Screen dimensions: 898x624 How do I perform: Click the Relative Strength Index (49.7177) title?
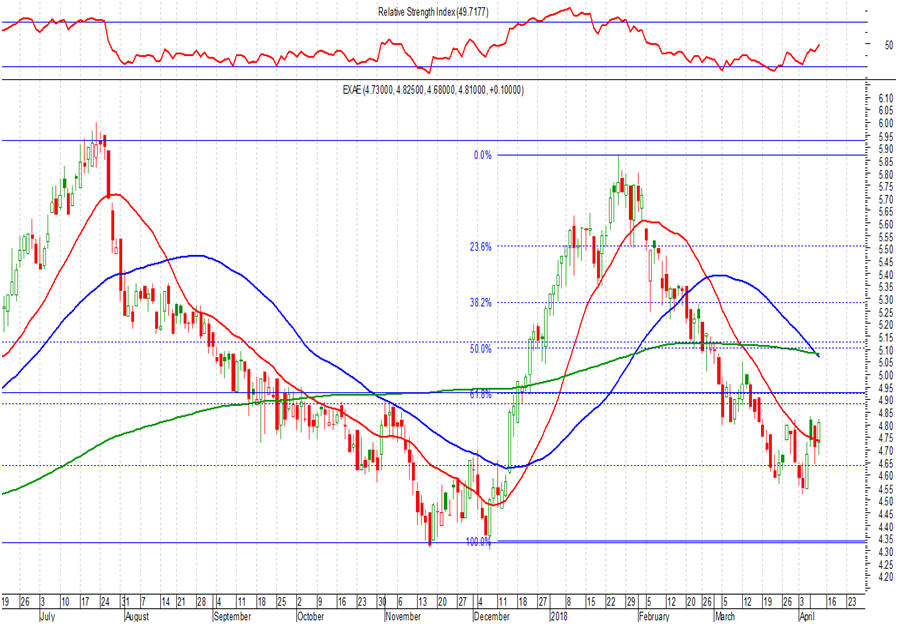pos(433,12)
